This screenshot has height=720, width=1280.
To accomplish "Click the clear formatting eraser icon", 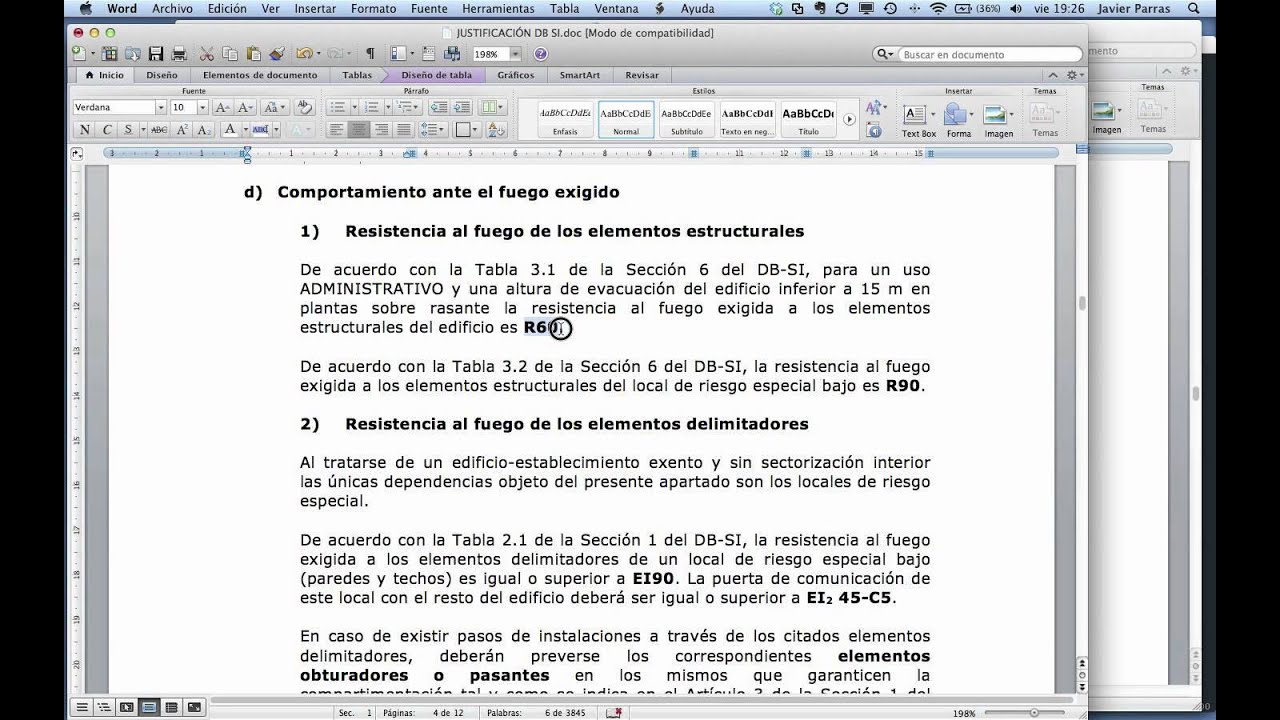I will pos(305,107).
